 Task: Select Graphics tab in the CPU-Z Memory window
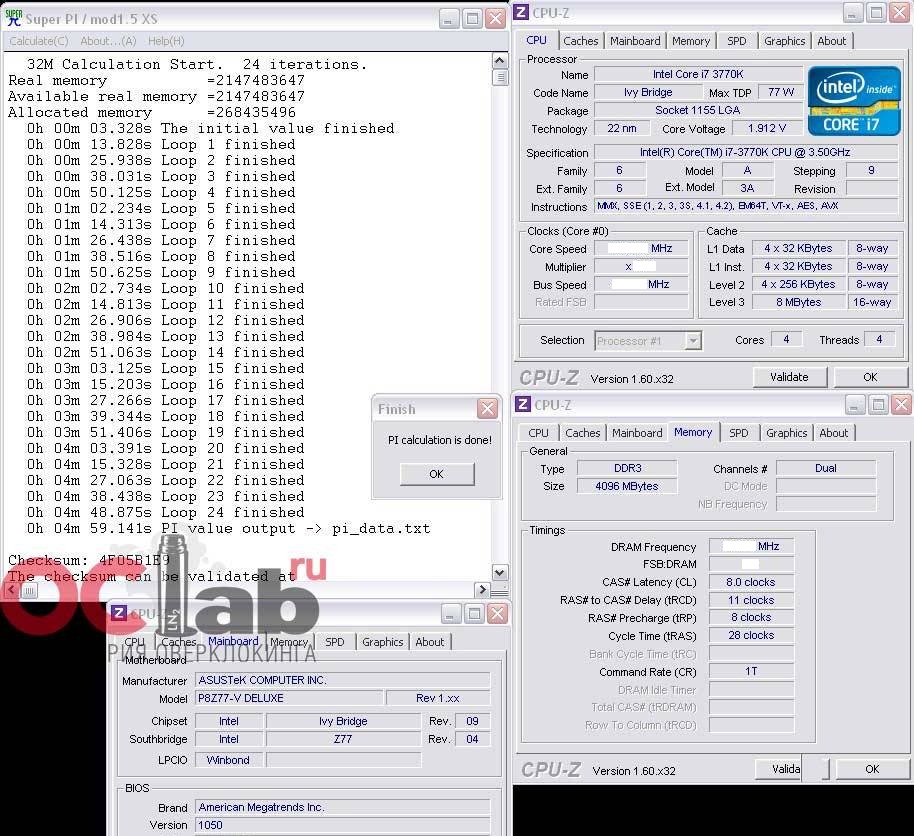(x=786, y=433)
